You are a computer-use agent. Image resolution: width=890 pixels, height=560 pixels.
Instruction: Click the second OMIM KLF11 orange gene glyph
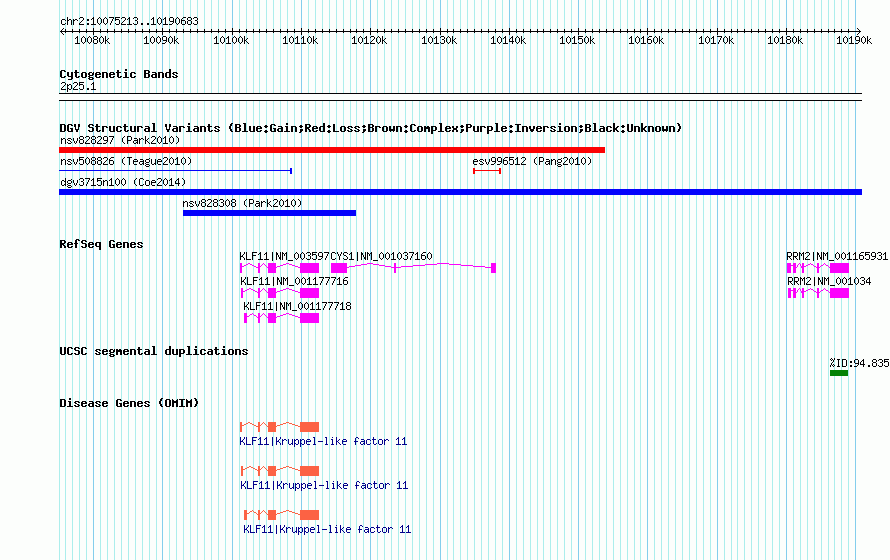click(x=280, y=471)
